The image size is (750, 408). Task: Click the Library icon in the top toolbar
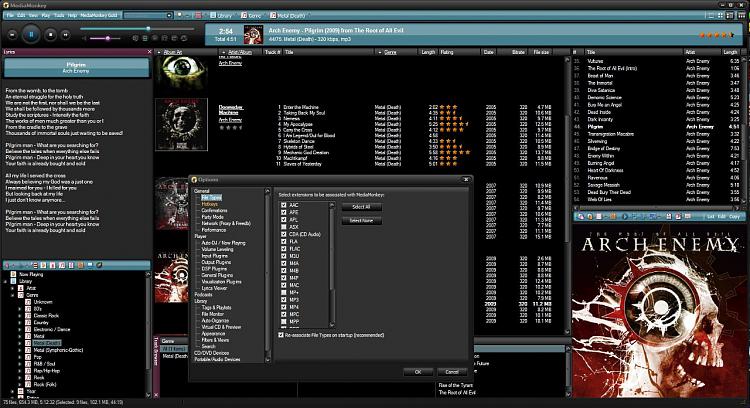tap(213, 15)
